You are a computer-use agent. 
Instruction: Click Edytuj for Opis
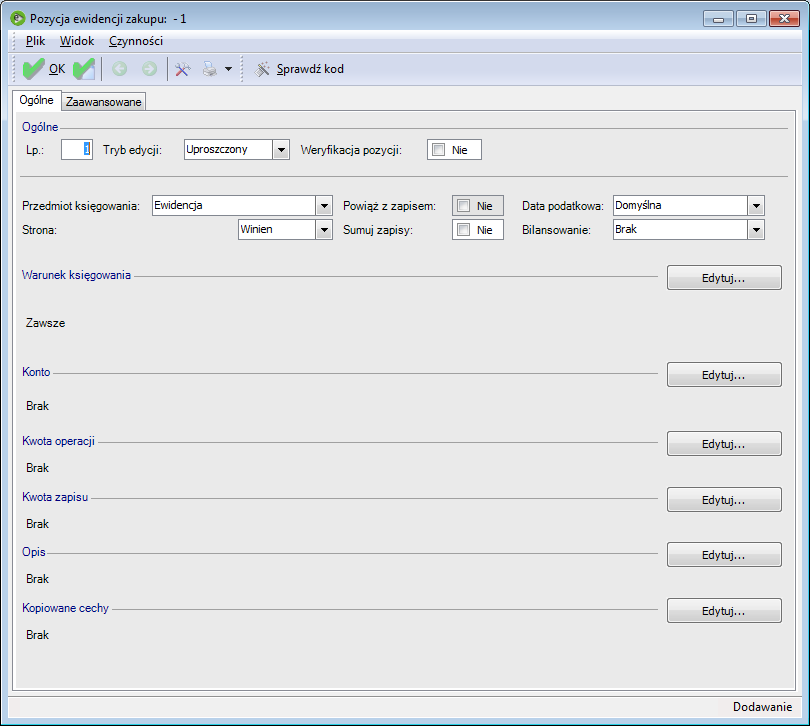pyautogui.click(x=724, y=555)
